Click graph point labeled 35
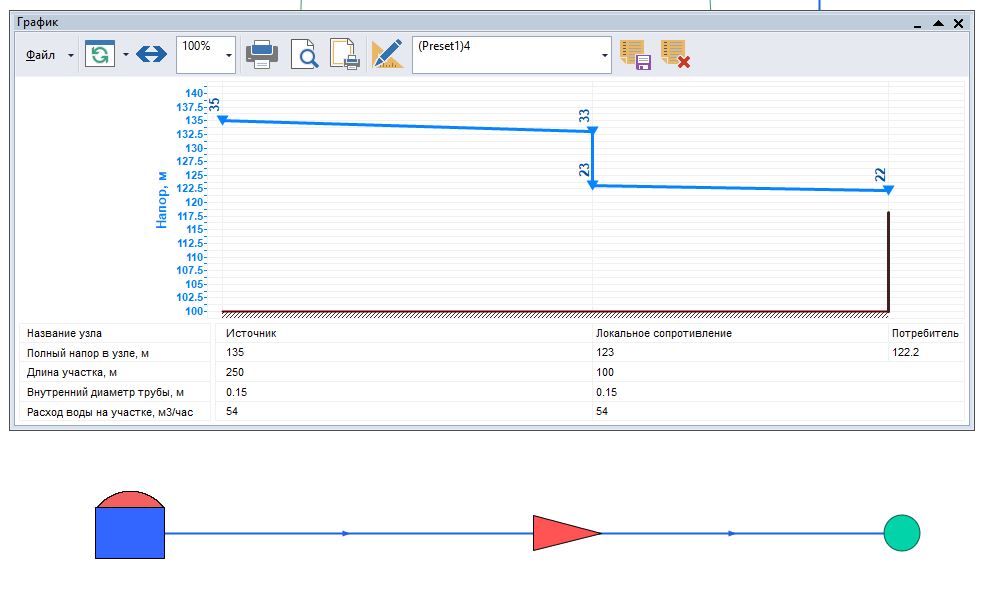 click(222, 120)
